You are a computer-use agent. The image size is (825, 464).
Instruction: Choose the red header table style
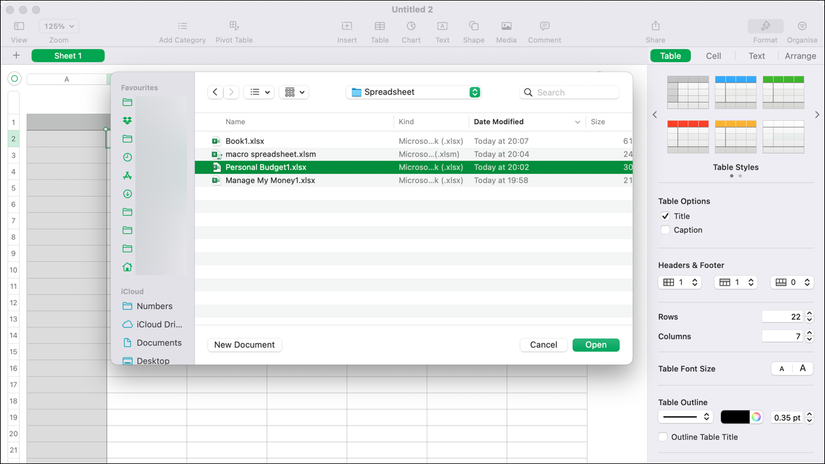688,137
